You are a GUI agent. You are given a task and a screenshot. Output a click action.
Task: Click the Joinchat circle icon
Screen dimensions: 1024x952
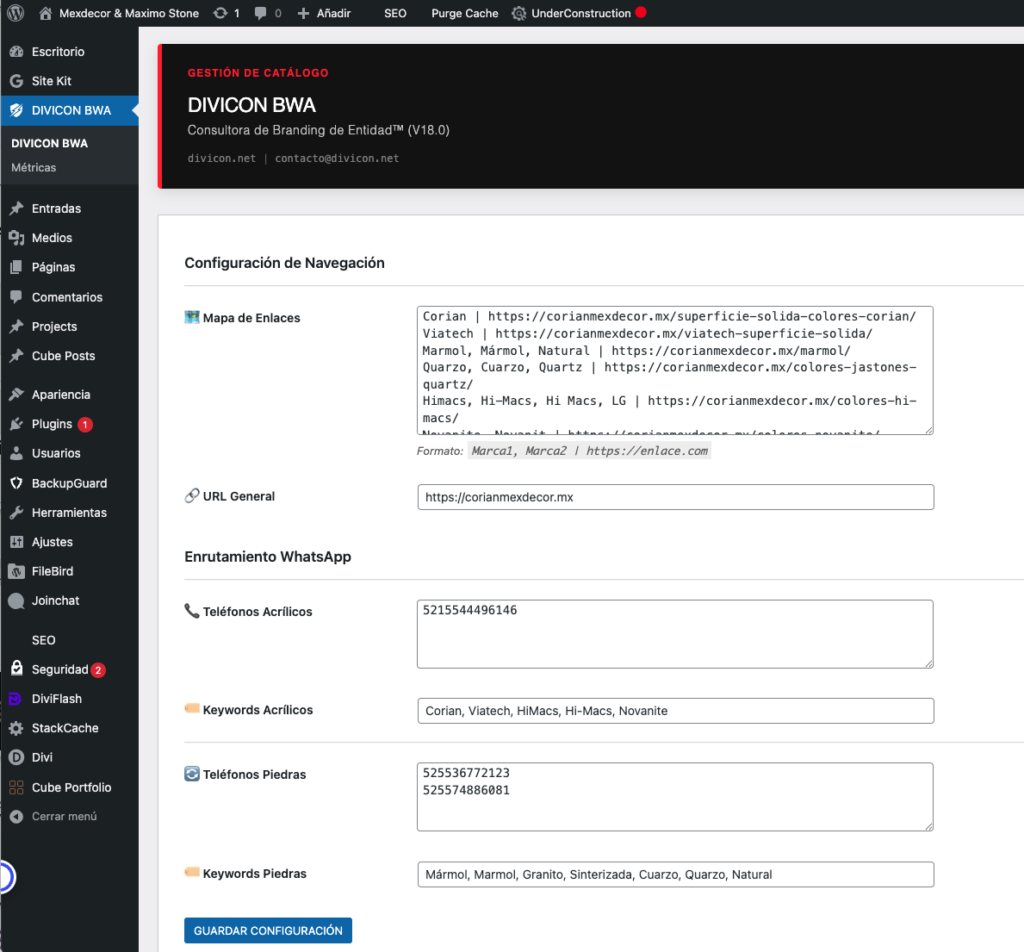tap(16, 601)
